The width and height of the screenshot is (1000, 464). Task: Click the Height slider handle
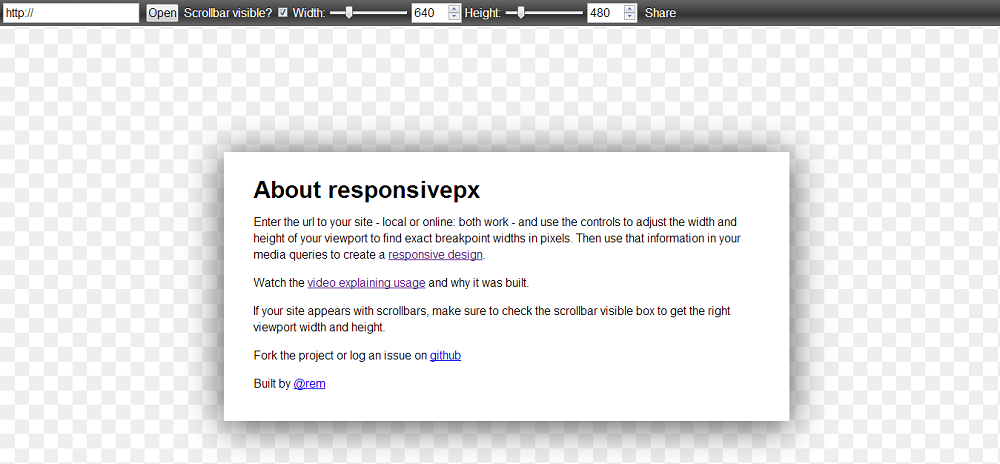coord(520,13)
